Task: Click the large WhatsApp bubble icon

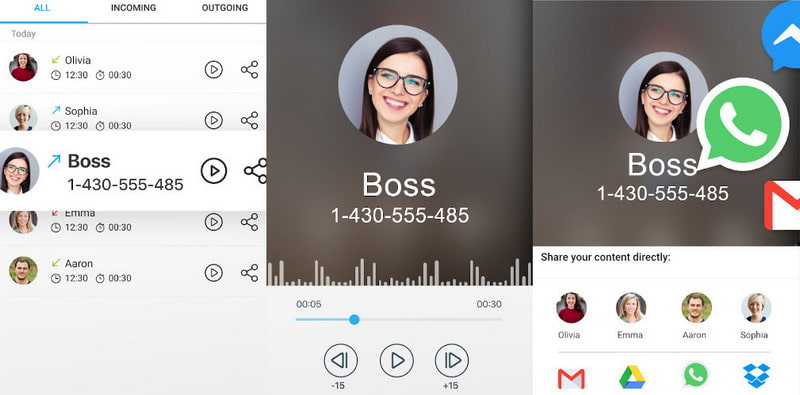Action: 742,124
